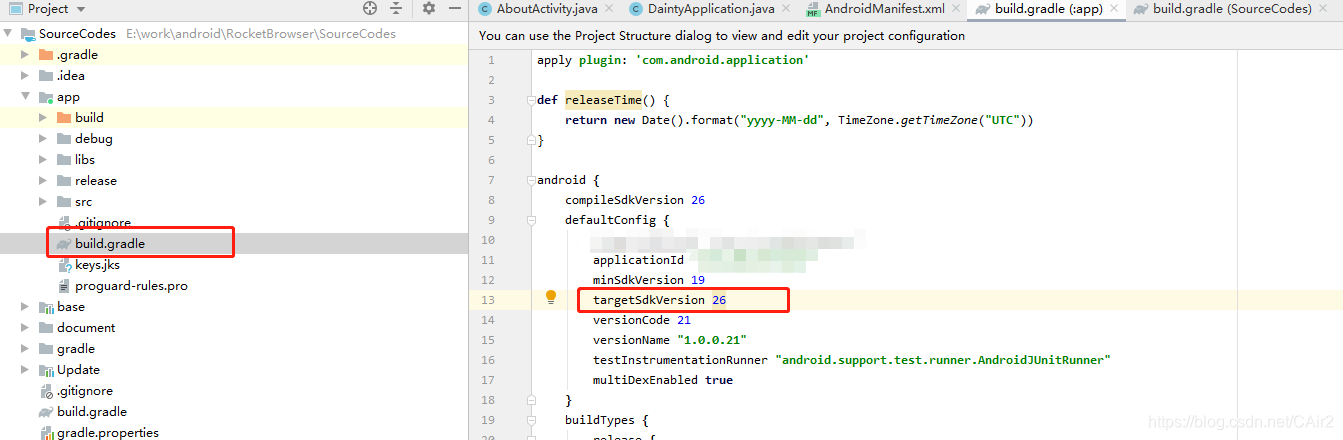Click the testInstrumentationRunner code line
This screenshot has width=1343, height=440.
click(x=852, y=360)
